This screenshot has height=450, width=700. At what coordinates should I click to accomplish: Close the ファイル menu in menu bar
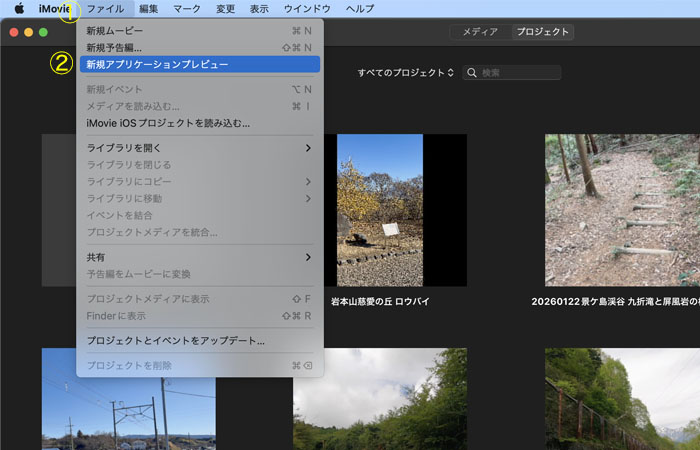click(105, 8)
